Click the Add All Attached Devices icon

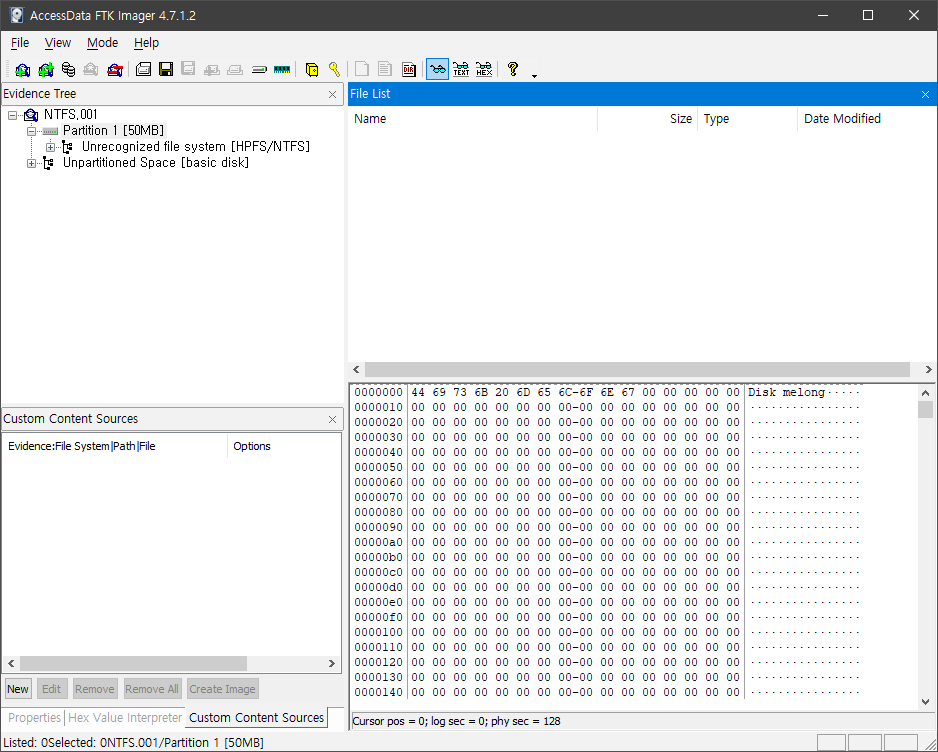point(46,69)
